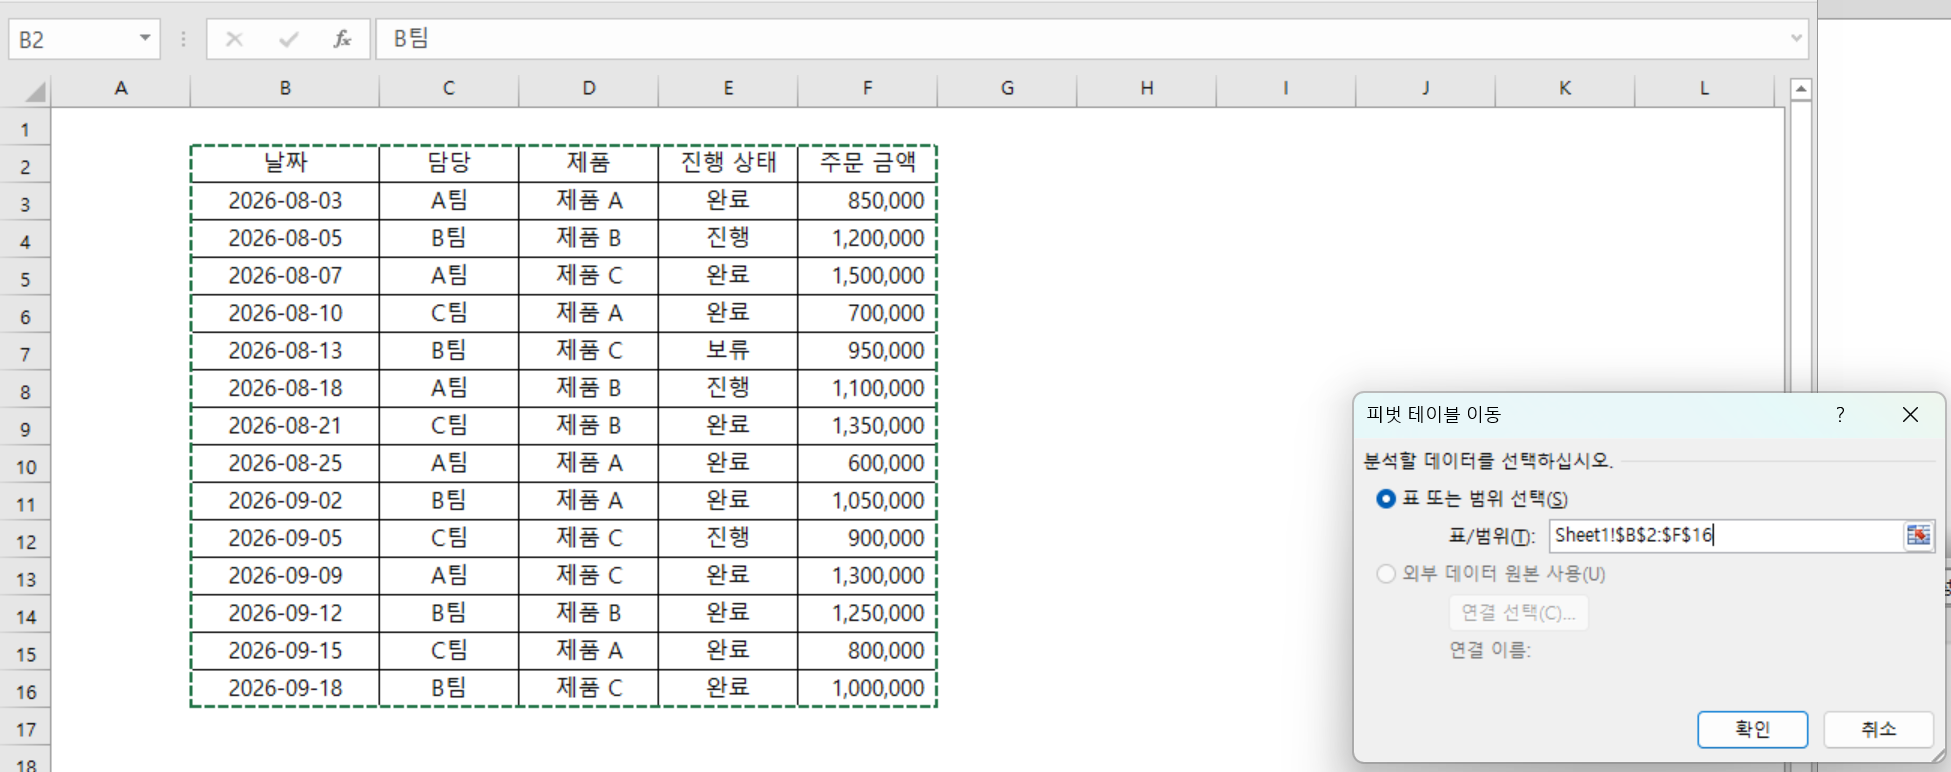Image resolution: width=1951 pixels, height=772 pixels.
Task: Click the amount cell 1,200,000
Action: click(x=867, y=238)
